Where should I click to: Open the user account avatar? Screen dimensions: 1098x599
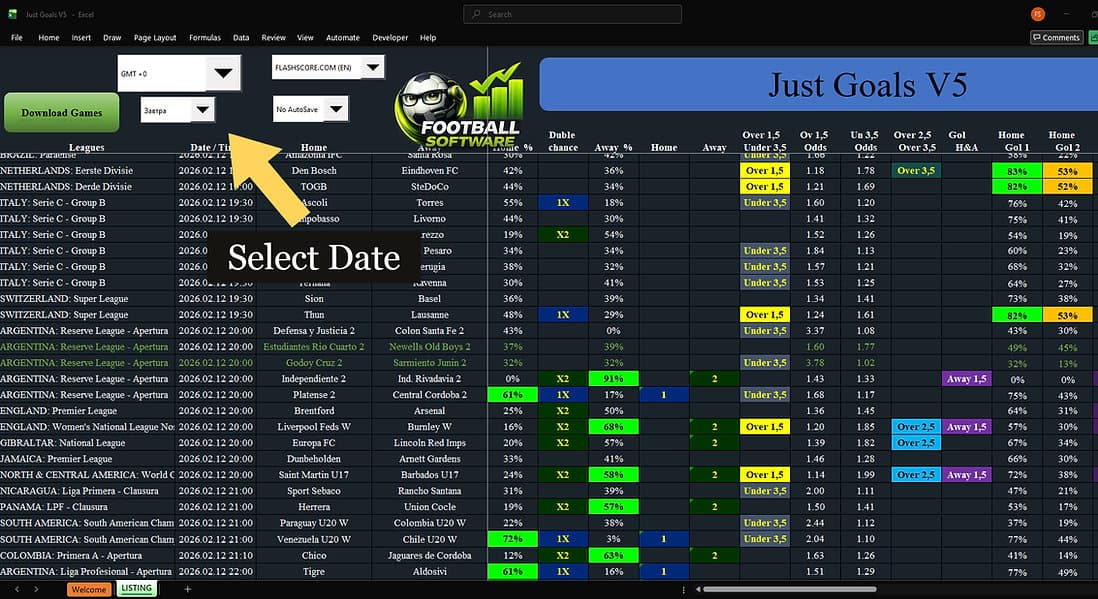(x=1037, y=14)
